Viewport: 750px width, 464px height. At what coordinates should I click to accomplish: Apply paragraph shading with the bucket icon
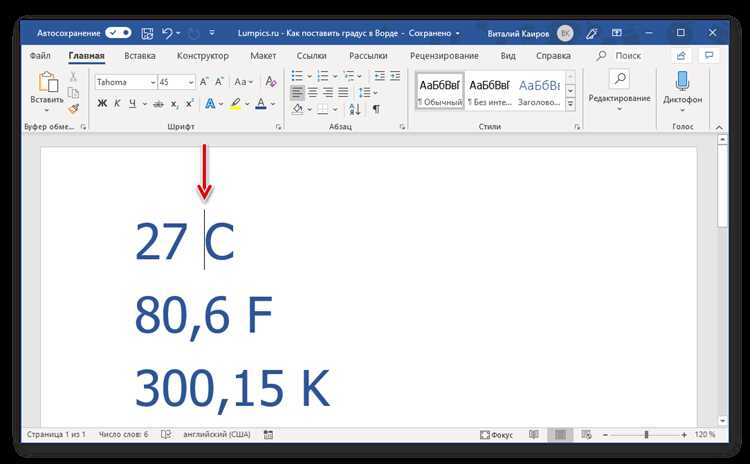click(x=298, y=109)
